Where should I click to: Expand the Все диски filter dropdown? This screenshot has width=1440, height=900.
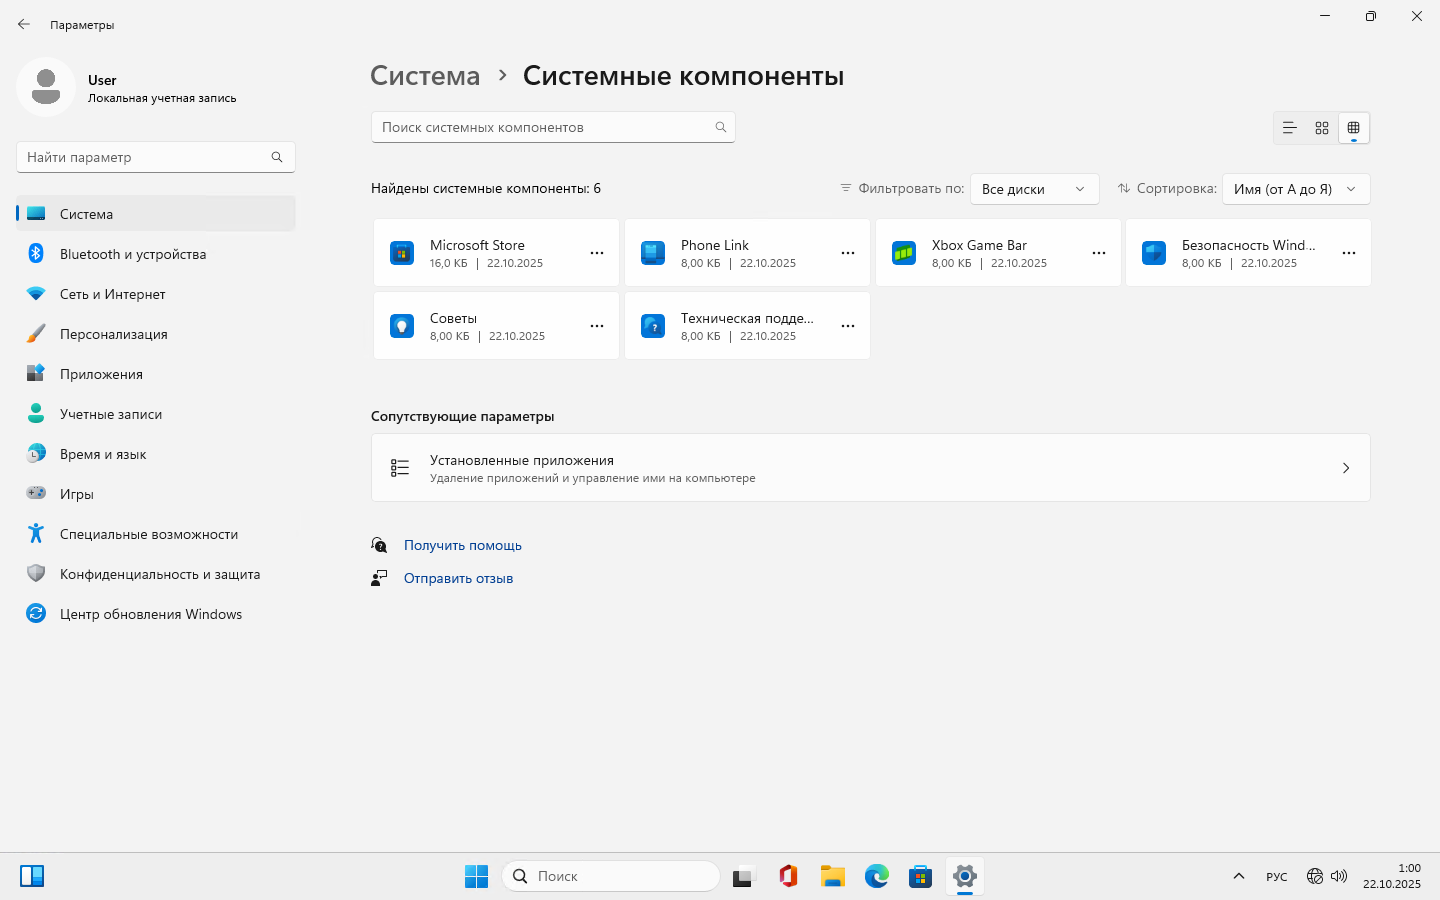pos(1034,189)
